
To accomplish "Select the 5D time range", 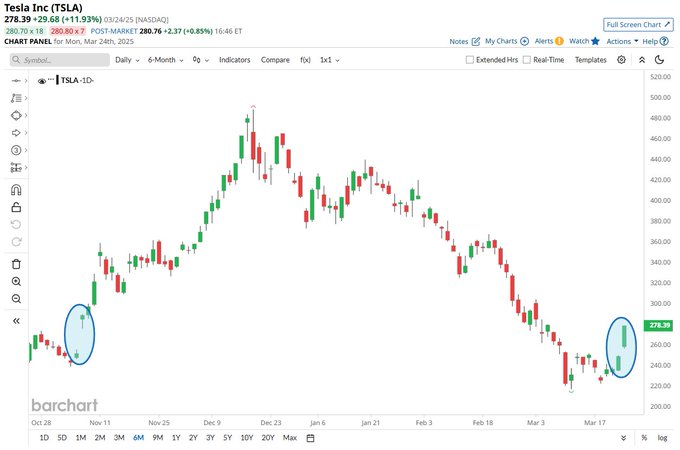I will 62,438.
